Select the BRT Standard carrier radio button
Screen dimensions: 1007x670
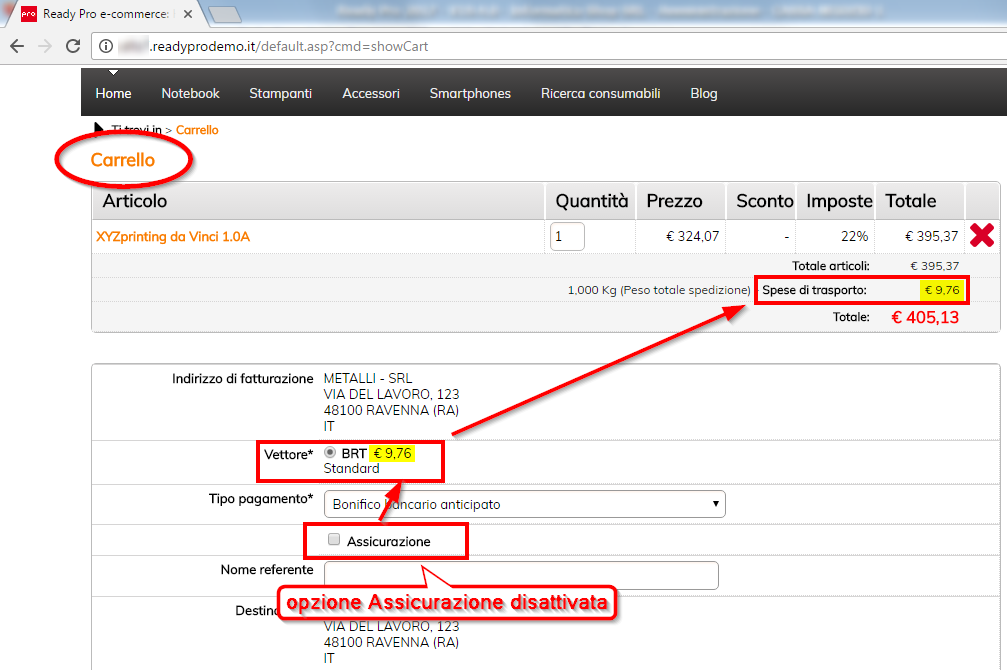[x=330, y=452]
